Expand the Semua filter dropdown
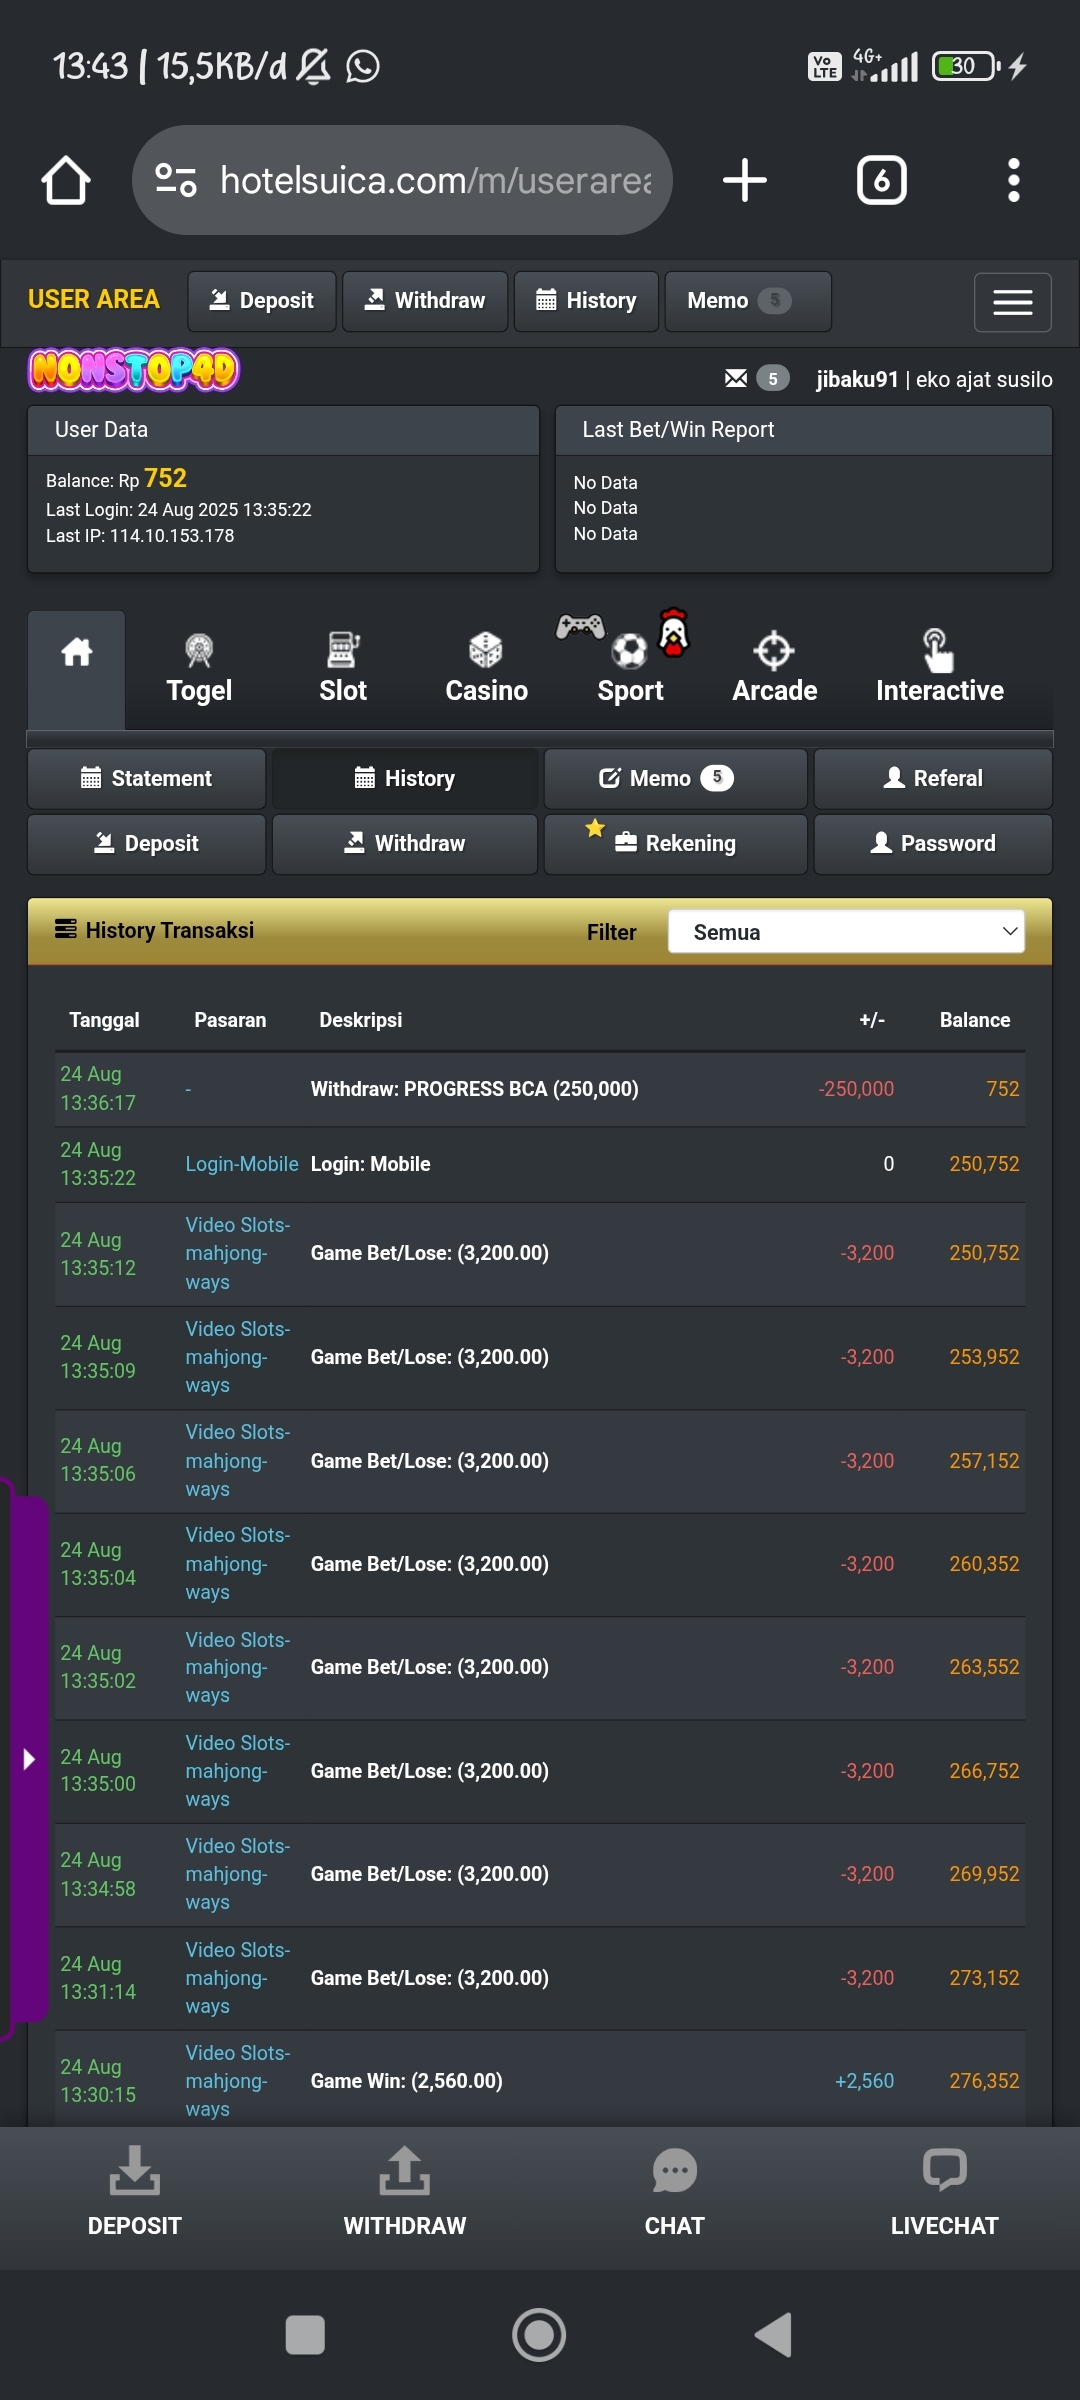Viewport: 1080px width, 2400px height. click(846, 931)
